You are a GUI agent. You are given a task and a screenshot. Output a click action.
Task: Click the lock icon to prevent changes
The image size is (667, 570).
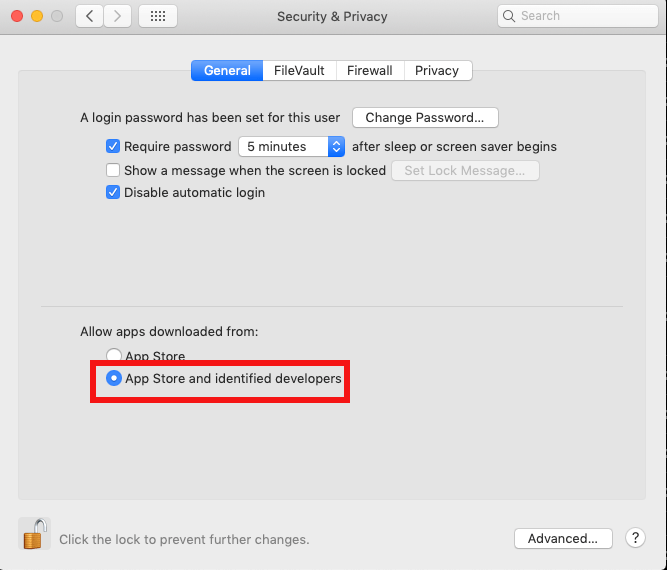[34, 534]
